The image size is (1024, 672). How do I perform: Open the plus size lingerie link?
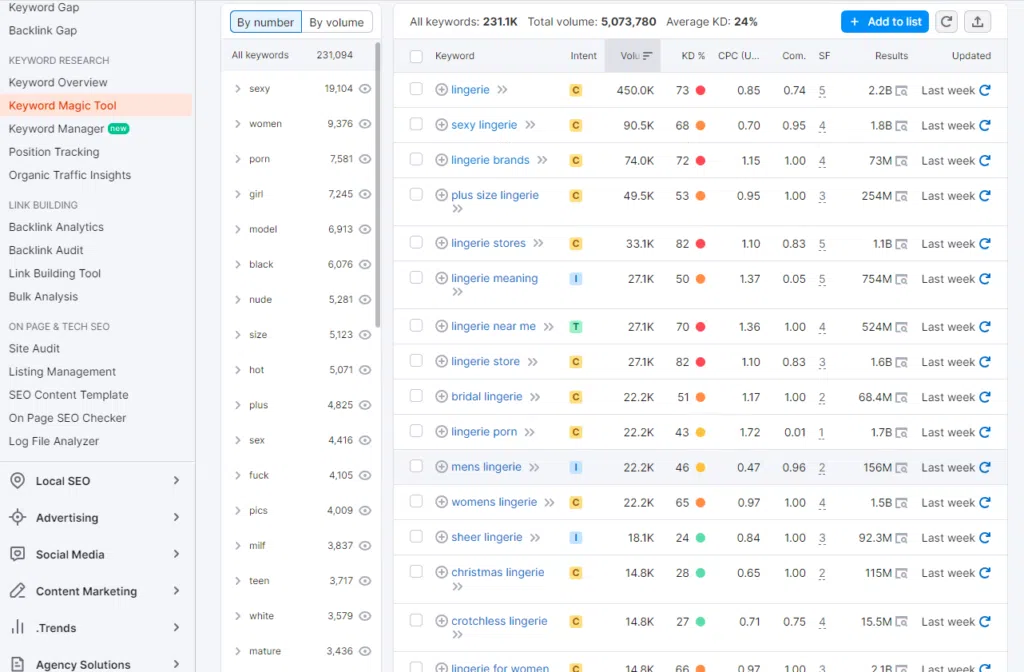(x=495, y=195)
